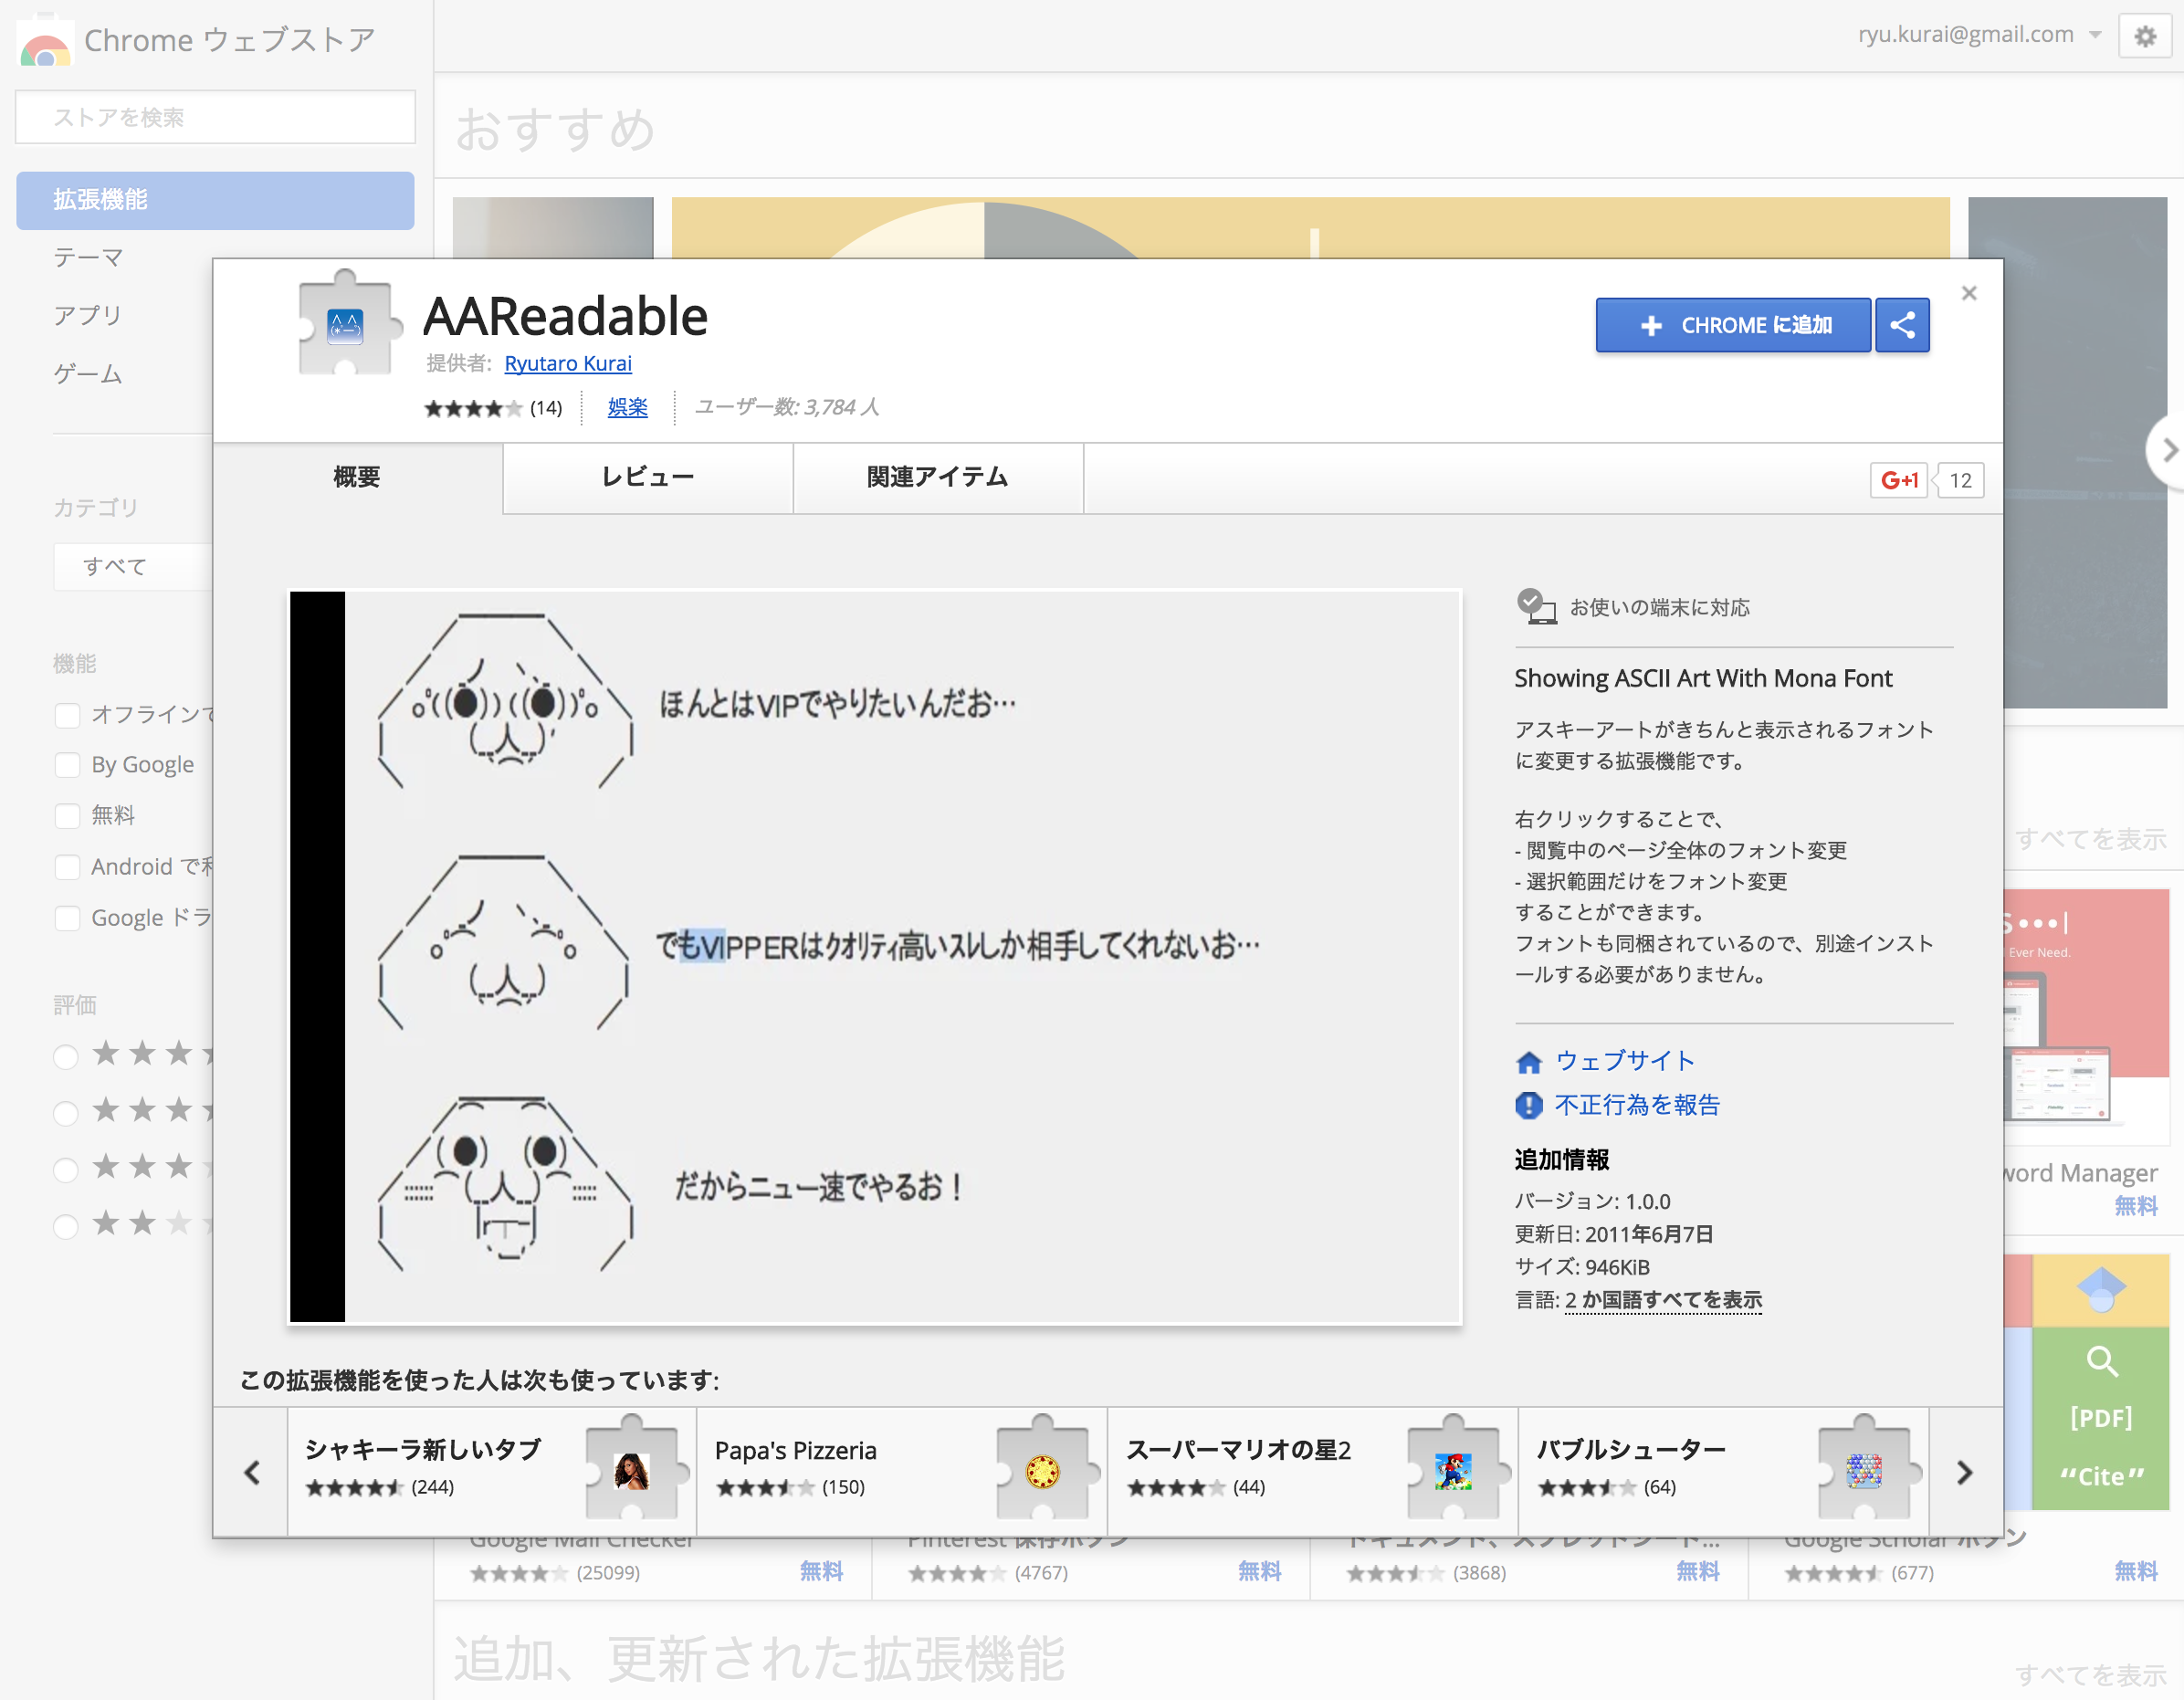Select 拡張機能 in the sidebar

click(215, 200)
